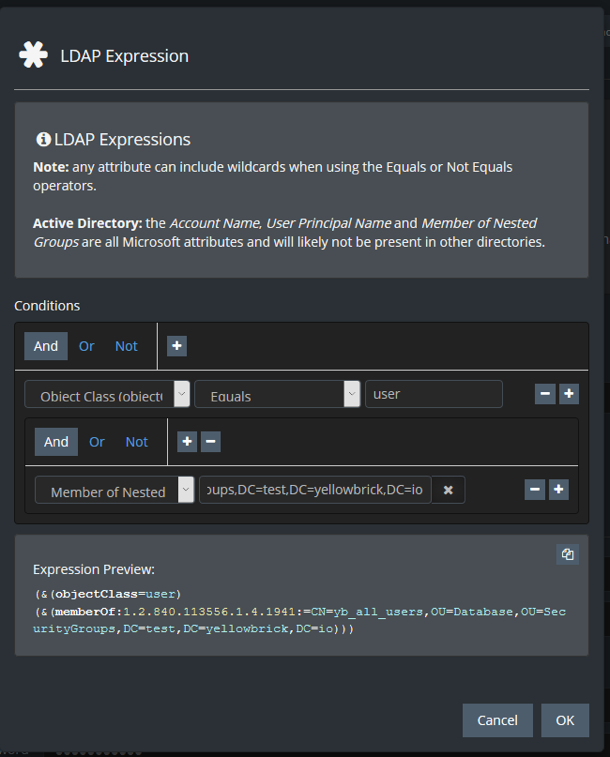Add a row after the Object Class condition

569,394
